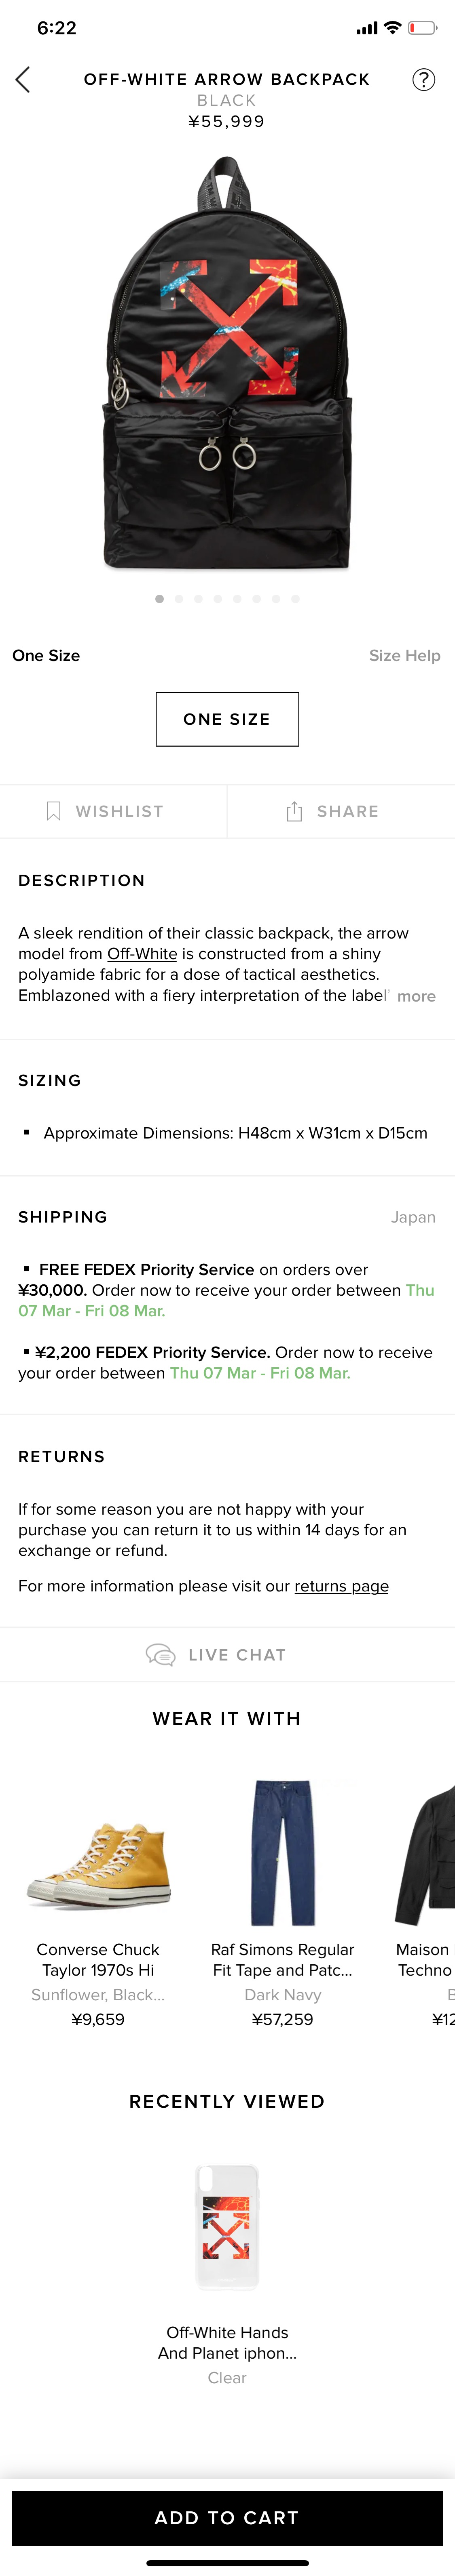Follow the Off-White brand link
Viewport: 455px width, 2576px height.
[142, 954]
